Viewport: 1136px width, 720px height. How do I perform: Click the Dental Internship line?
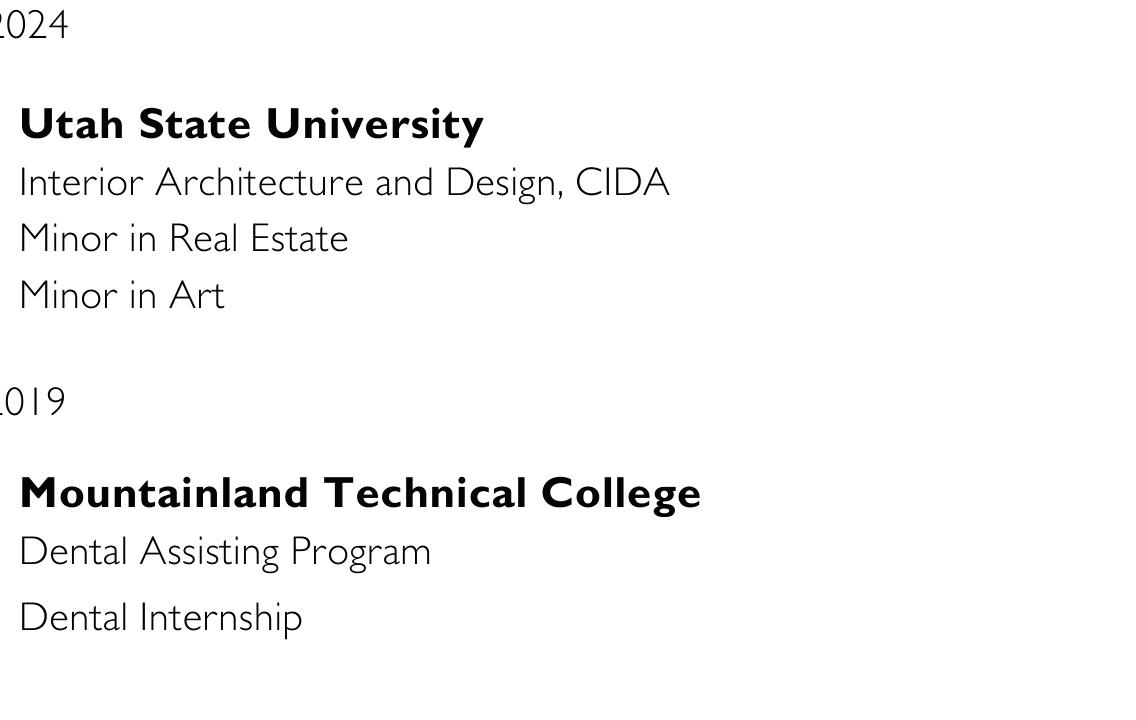(161, 619)
